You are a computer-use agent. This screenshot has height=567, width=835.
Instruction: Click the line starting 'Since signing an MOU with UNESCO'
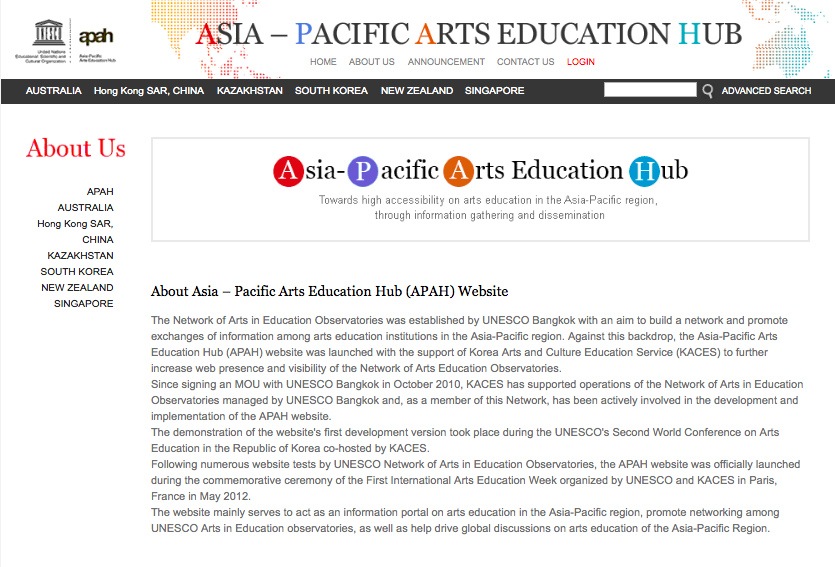point(477,384)
